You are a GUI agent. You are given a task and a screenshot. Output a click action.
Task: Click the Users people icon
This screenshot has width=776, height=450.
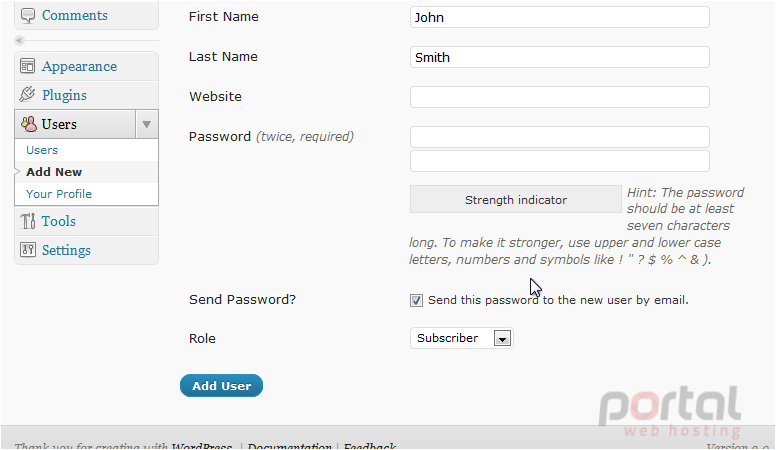[29, 124]
